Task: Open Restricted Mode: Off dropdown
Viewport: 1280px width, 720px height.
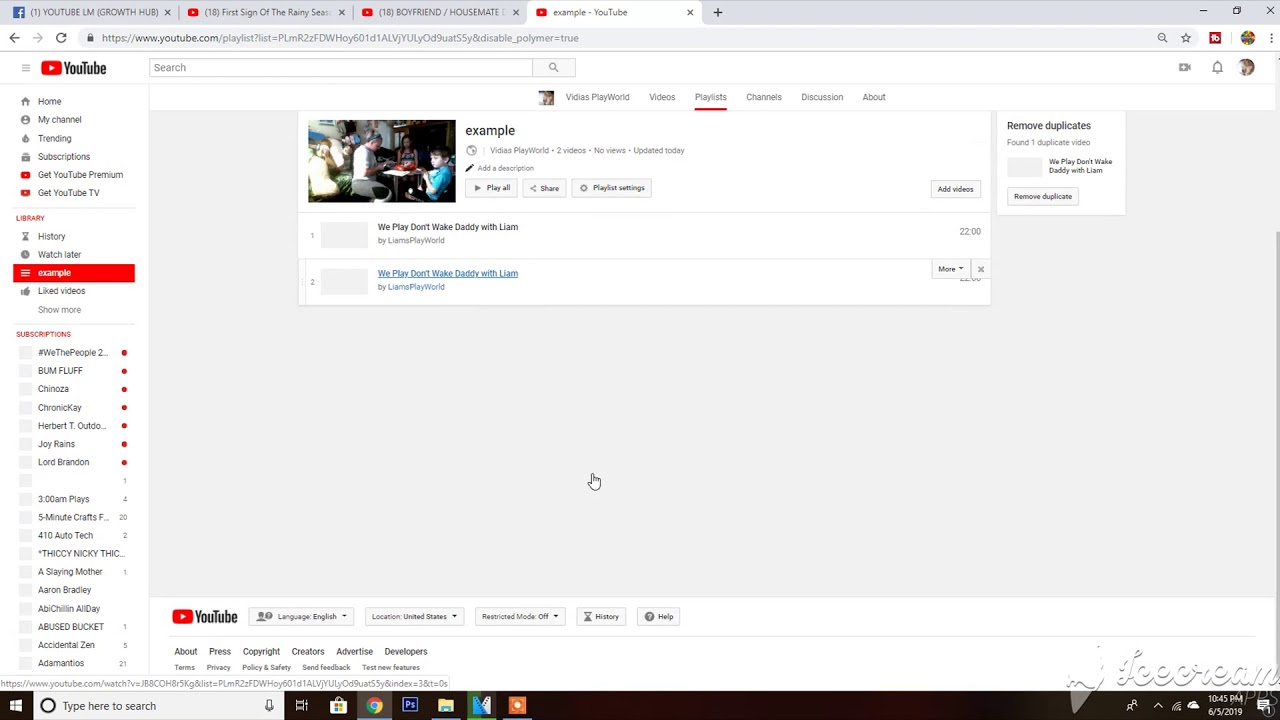Action: (x=520, y=617)
